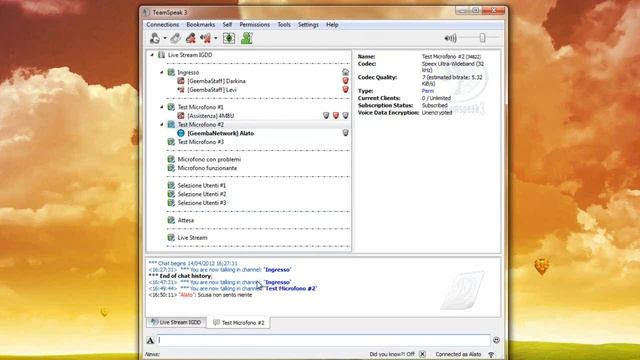Image resolution: width=640 pixels, height=360 pixels.
Task: Open the emoticon smiley picker
Action: tap(496, 340)
